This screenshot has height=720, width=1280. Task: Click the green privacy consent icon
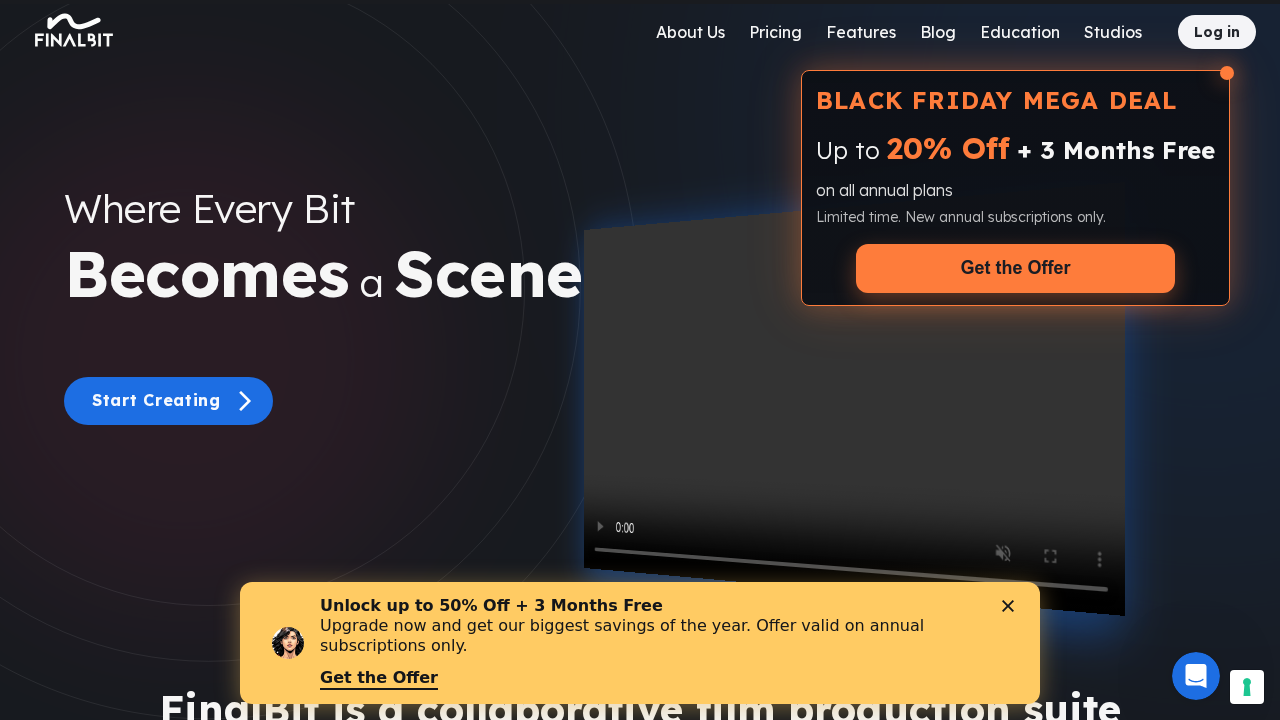coord(1247,687)
